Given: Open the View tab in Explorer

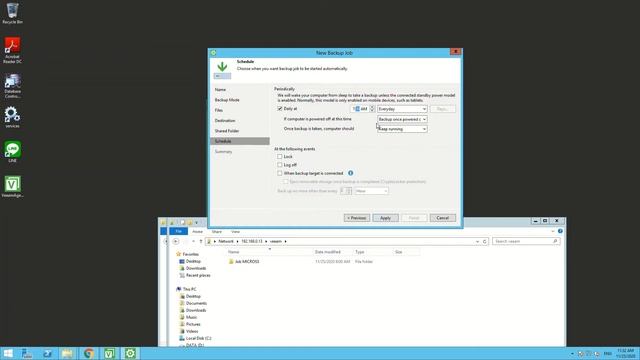Looking at the screenshot, I should pos(236,231).
